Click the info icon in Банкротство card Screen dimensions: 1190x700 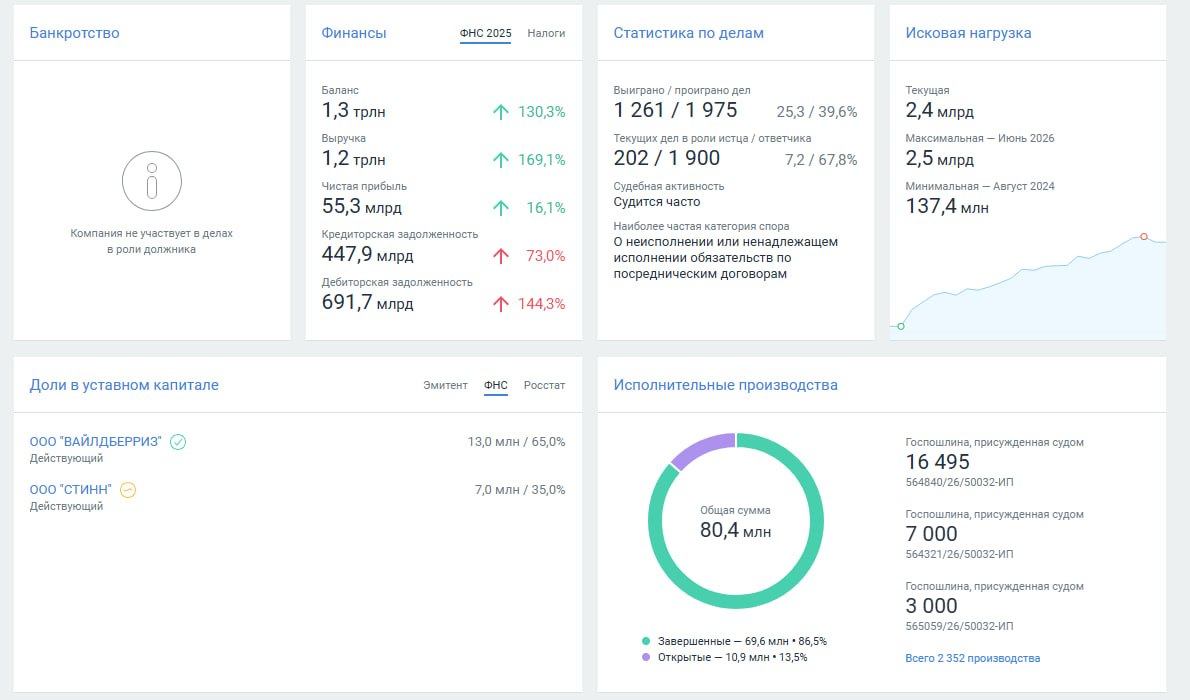coord(152,181)
